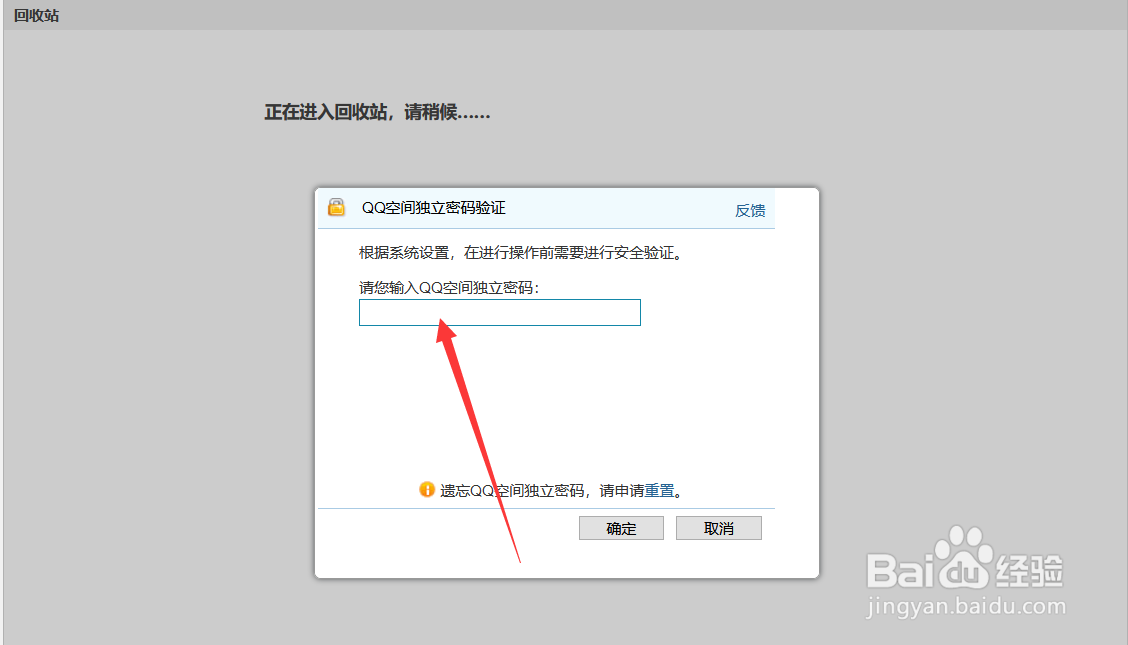The image size is (1128, 645).
Task: Click the 重置 password reset link
Action: pyautogui.click(x=659, y=490)
